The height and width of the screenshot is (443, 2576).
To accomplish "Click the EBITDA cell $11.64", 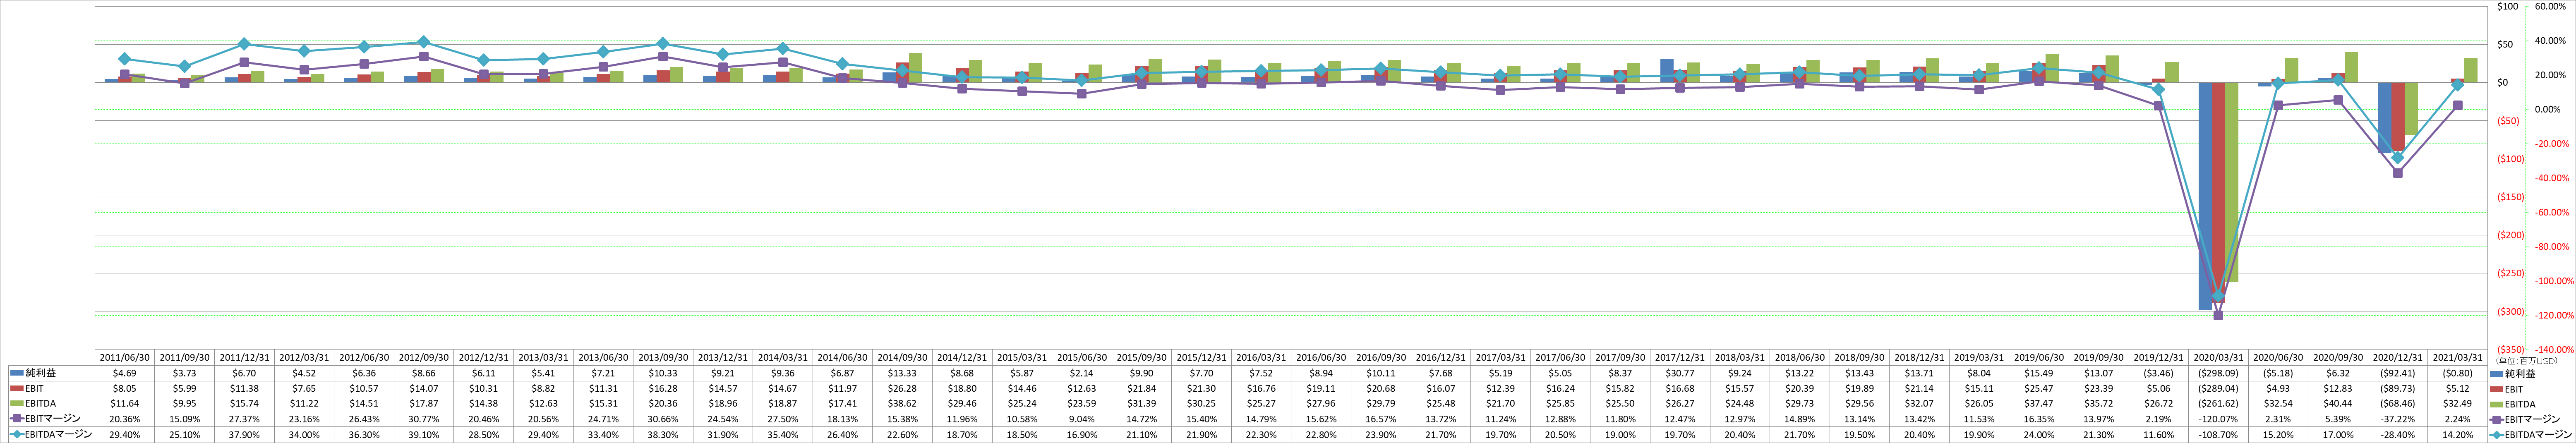I will tap(125, 403).
